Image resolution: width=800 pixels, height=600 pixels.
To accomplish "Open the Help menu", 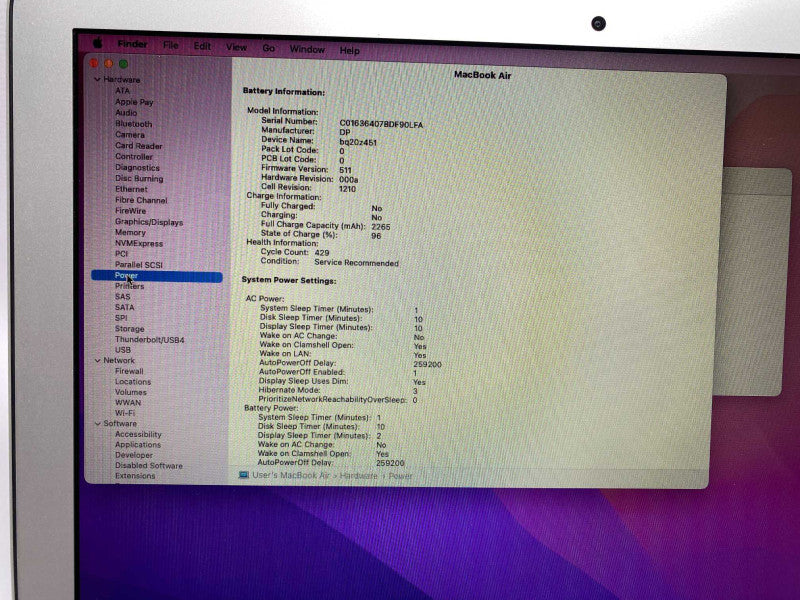I will [x=349, y=51].
